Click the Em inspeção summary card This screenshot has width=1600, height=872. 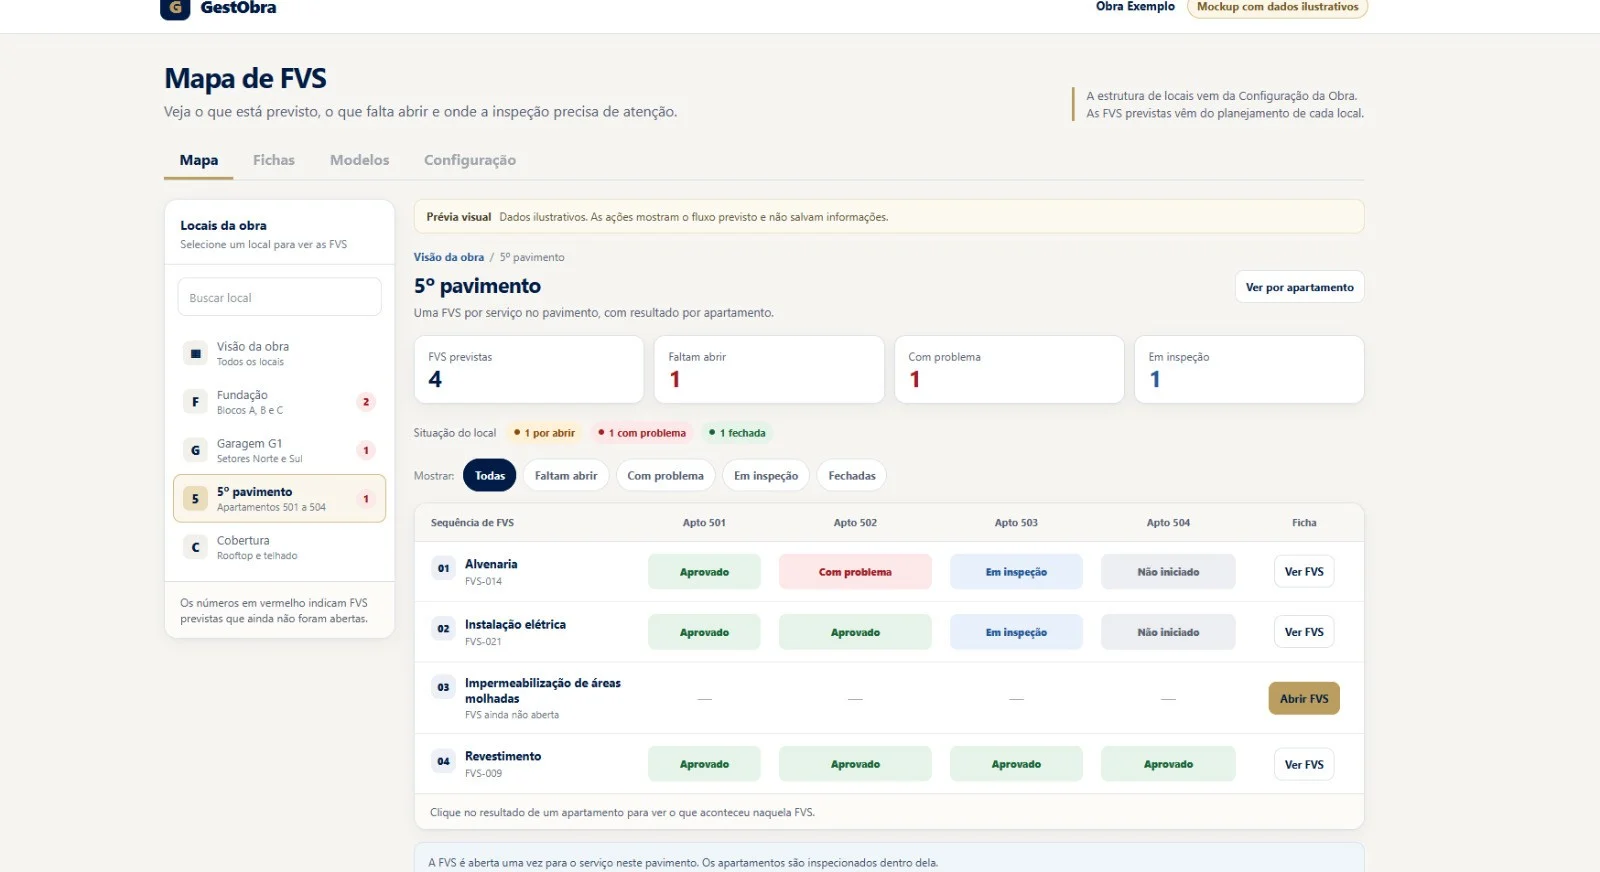click(1249, 370)
